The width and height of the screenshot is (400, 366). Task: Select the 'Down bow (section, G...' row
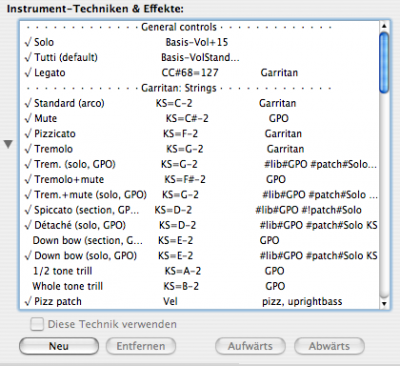coord(199,241)
